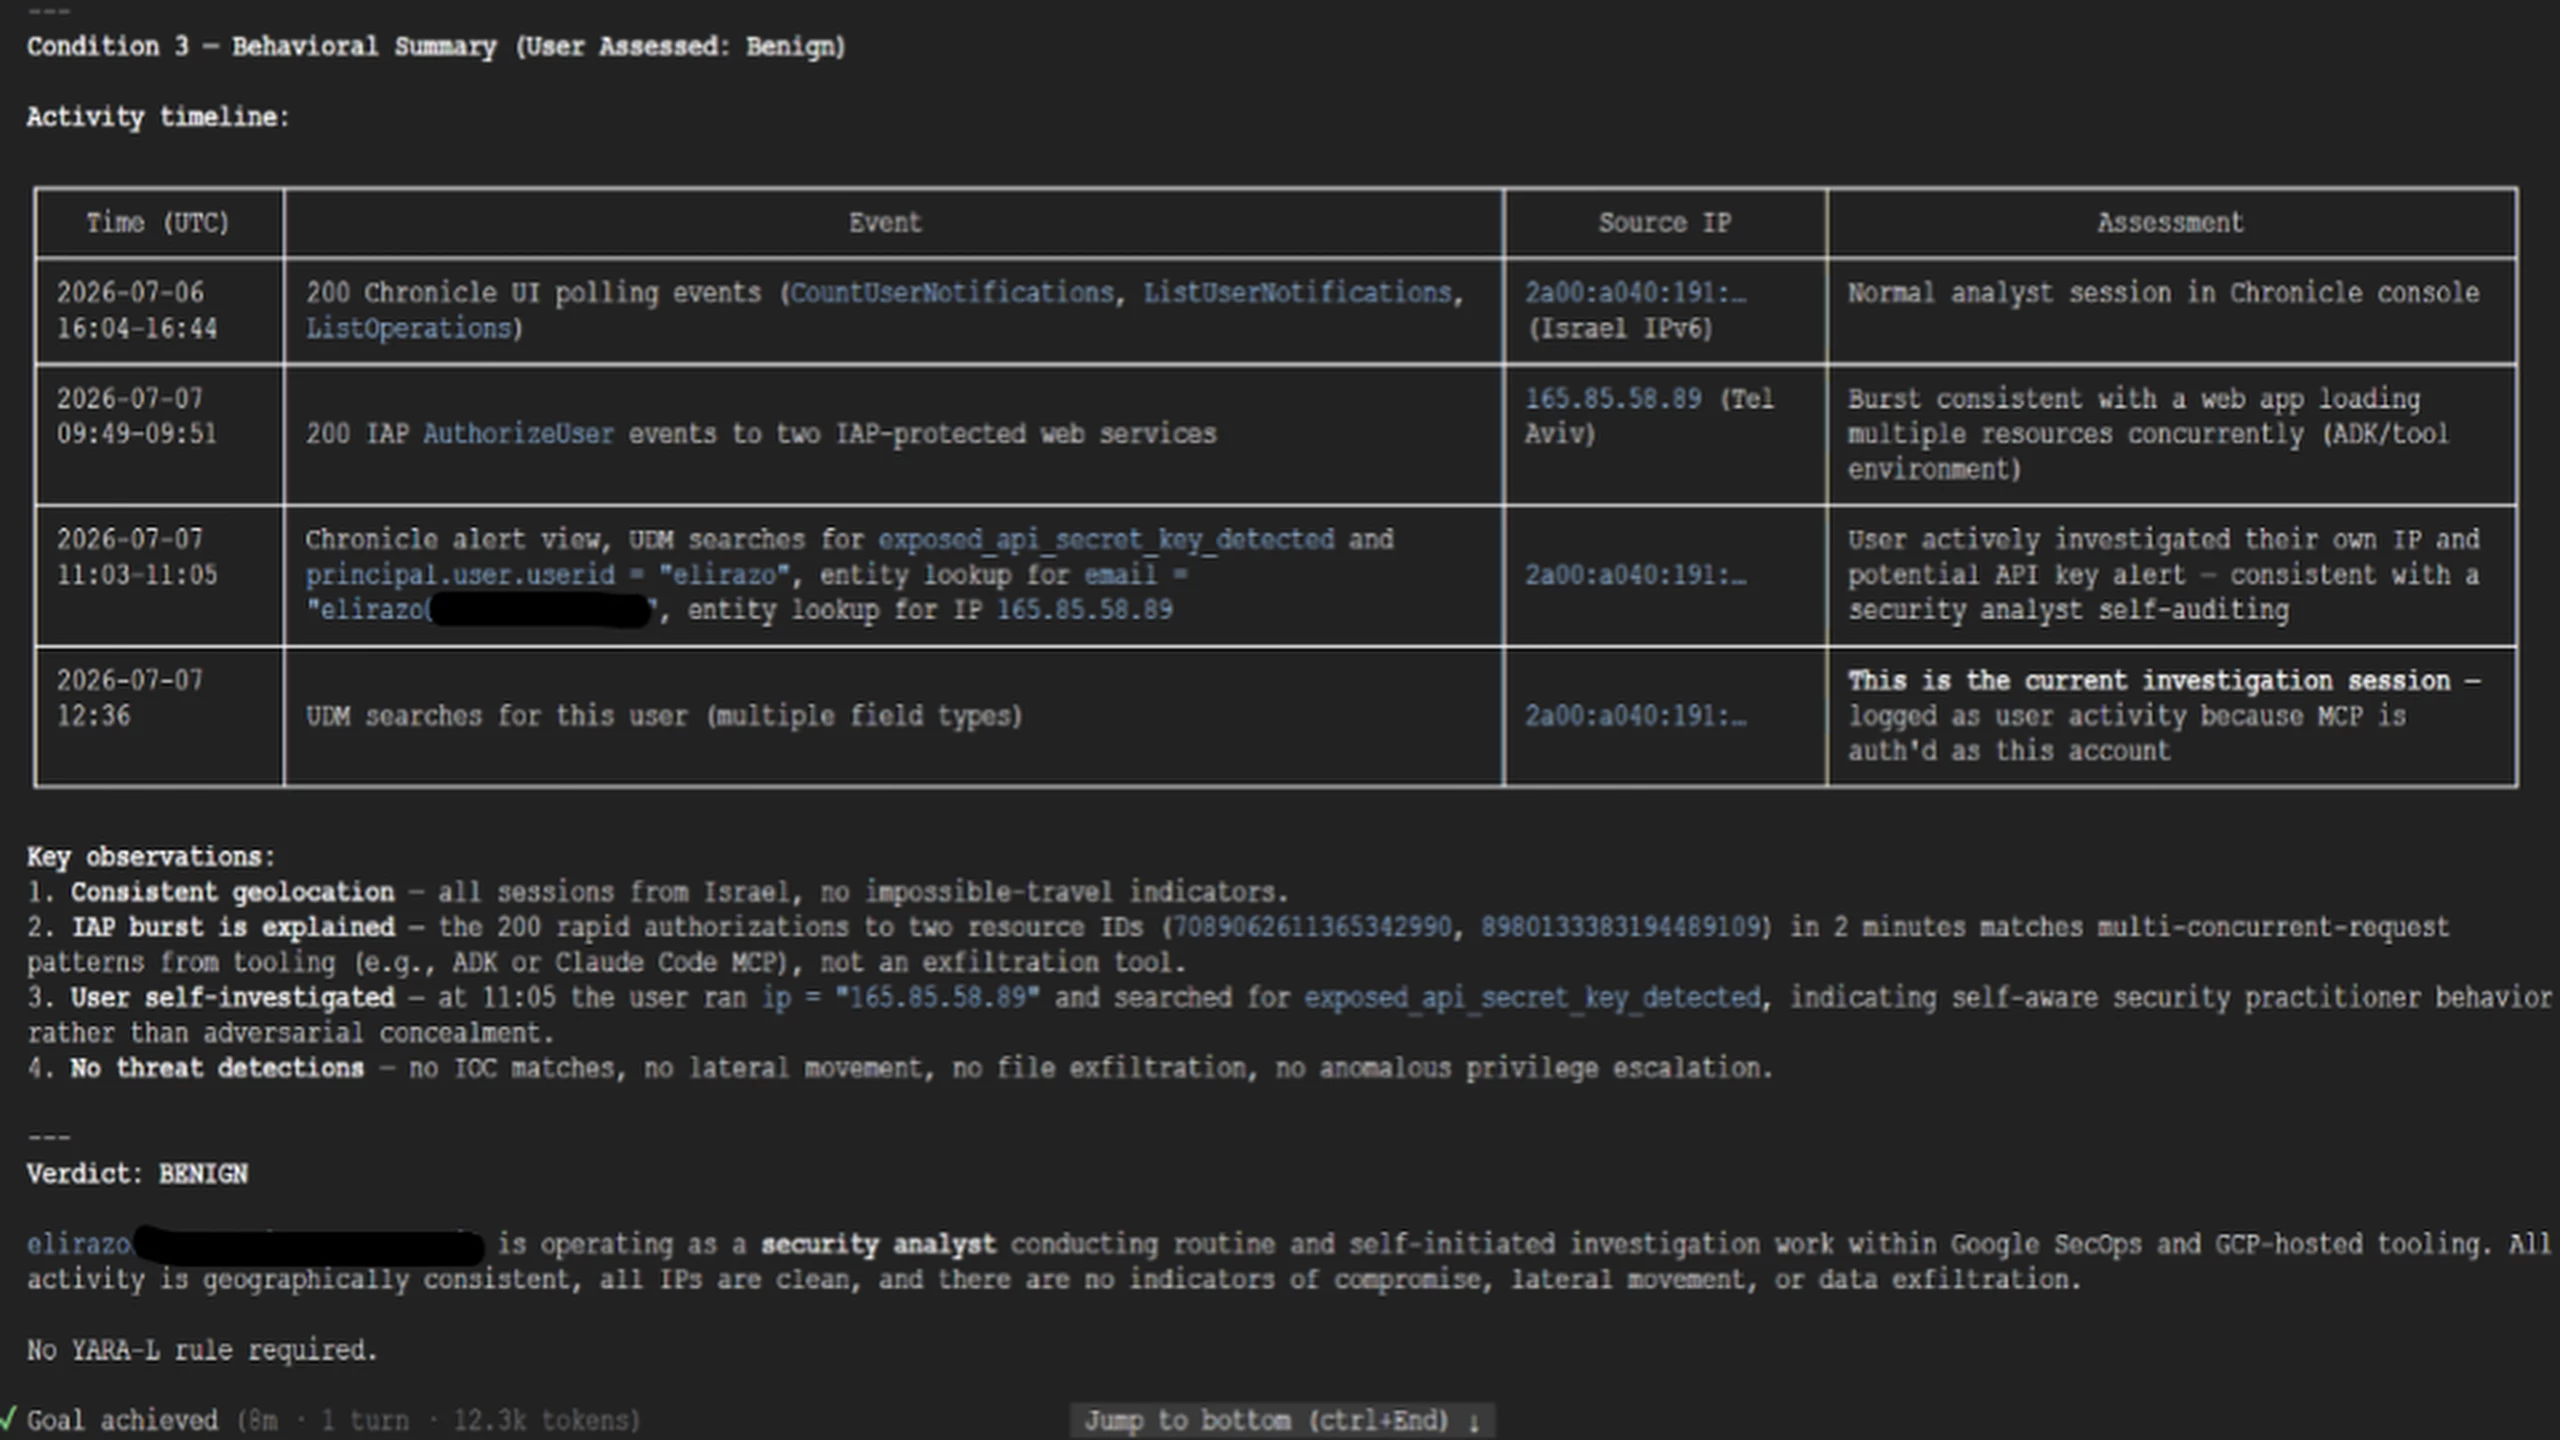Screen dimensions: 2560x1440
Task: Click '165.85.58.89' in the Source IP column
Action: (1613, 398)
